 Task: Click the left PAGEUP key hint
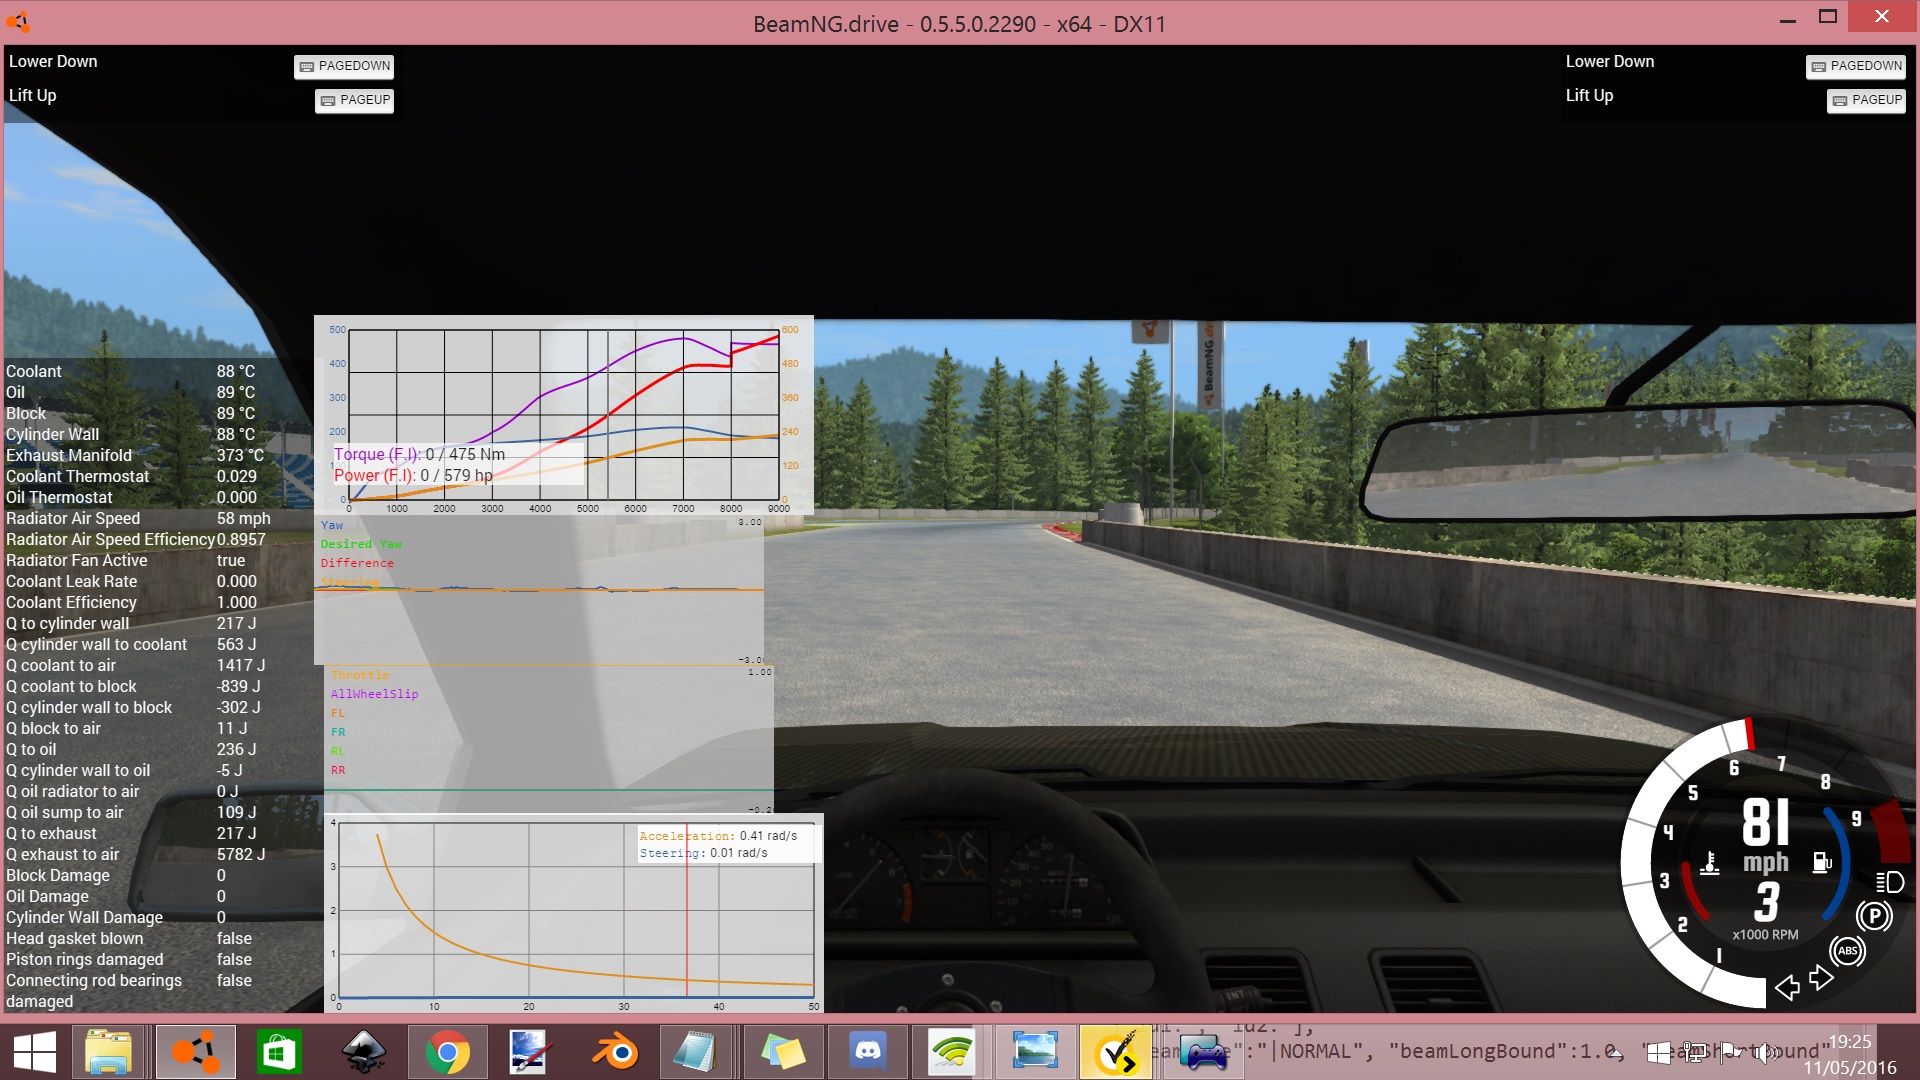pos(355,100)
